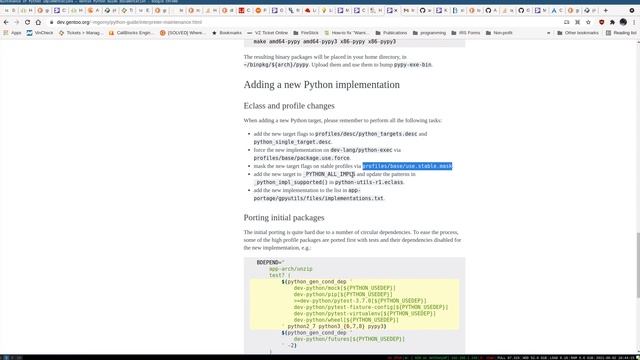
Task: Open a new browser tab
Action: tap(606, 10)
